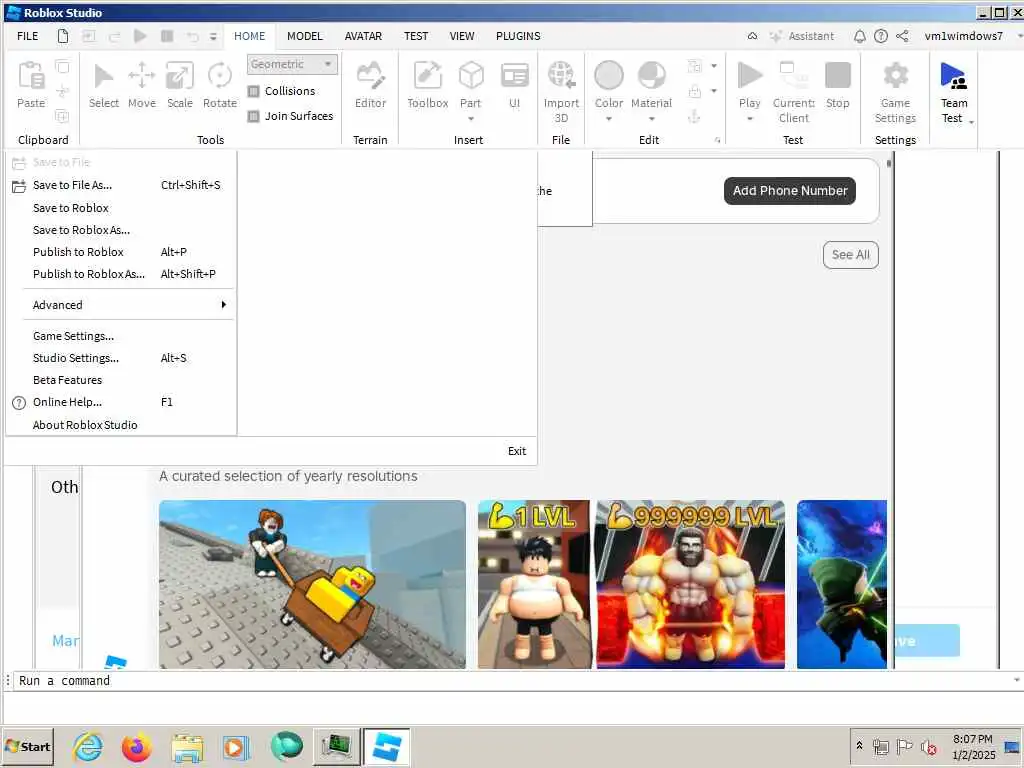Screen dimensions: 1024x768
Task: Expand the Team Test dropdown arrow
Action: [971, 122]
